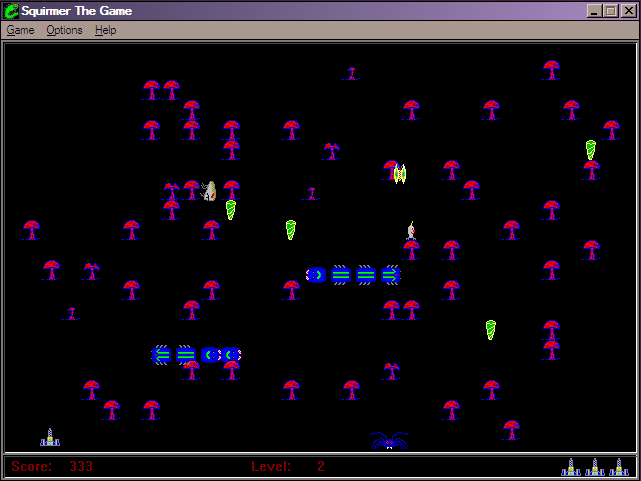This screenshot has height=481, width=641.
Task: Click the green drill in the lower right area
Action: point(491,330)
